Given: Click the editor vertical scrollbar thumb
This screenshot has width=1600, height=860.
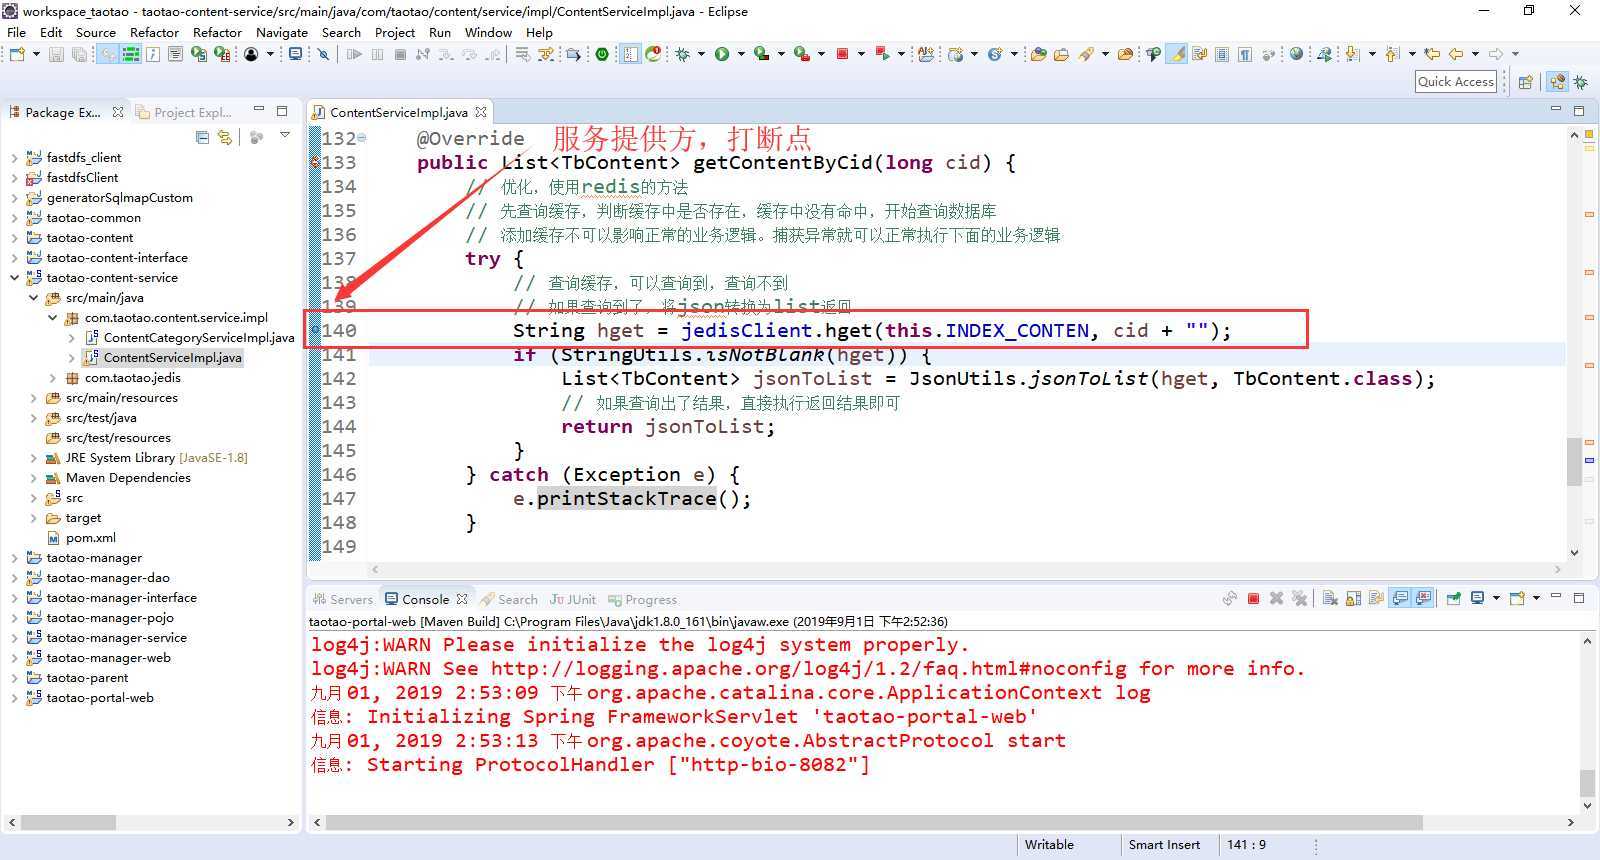Looking at the screenshot, I should (x=1574, y=460).
